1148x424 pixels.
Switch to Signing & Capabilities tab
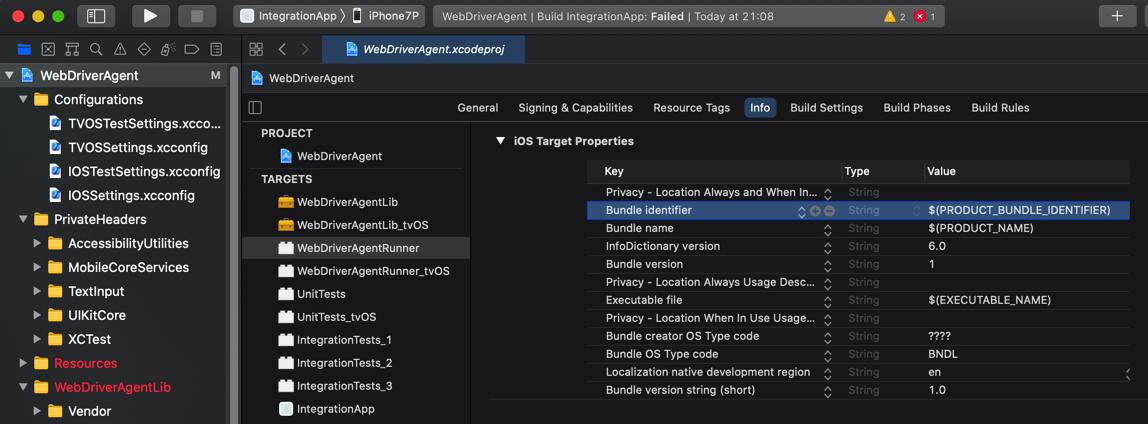pos(575,108)
